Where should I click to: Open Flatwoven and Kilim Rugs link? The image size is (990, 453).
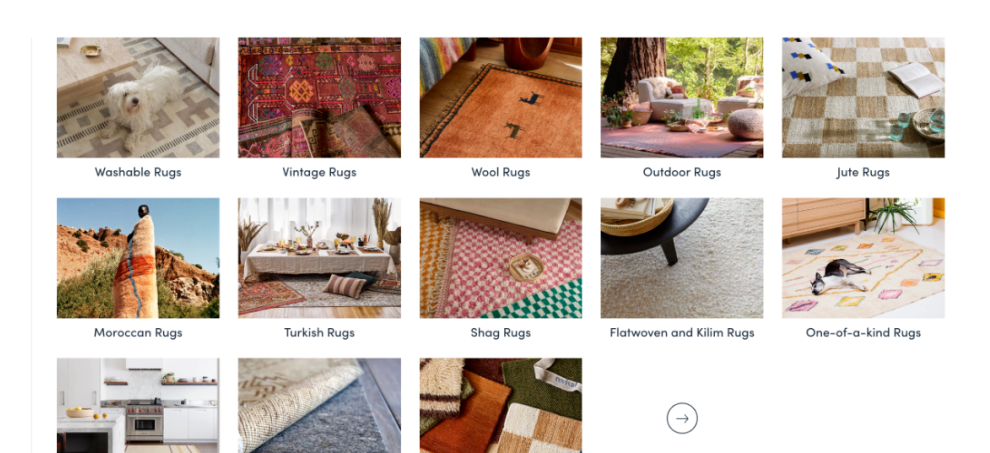click(x=682, y=332)
